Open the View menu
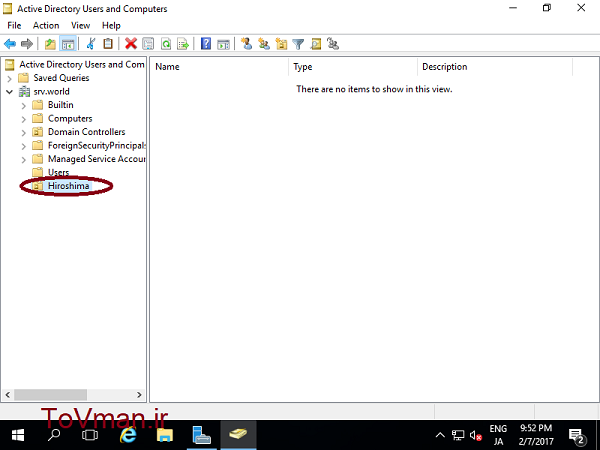600x450 pixels. point(80,26)
